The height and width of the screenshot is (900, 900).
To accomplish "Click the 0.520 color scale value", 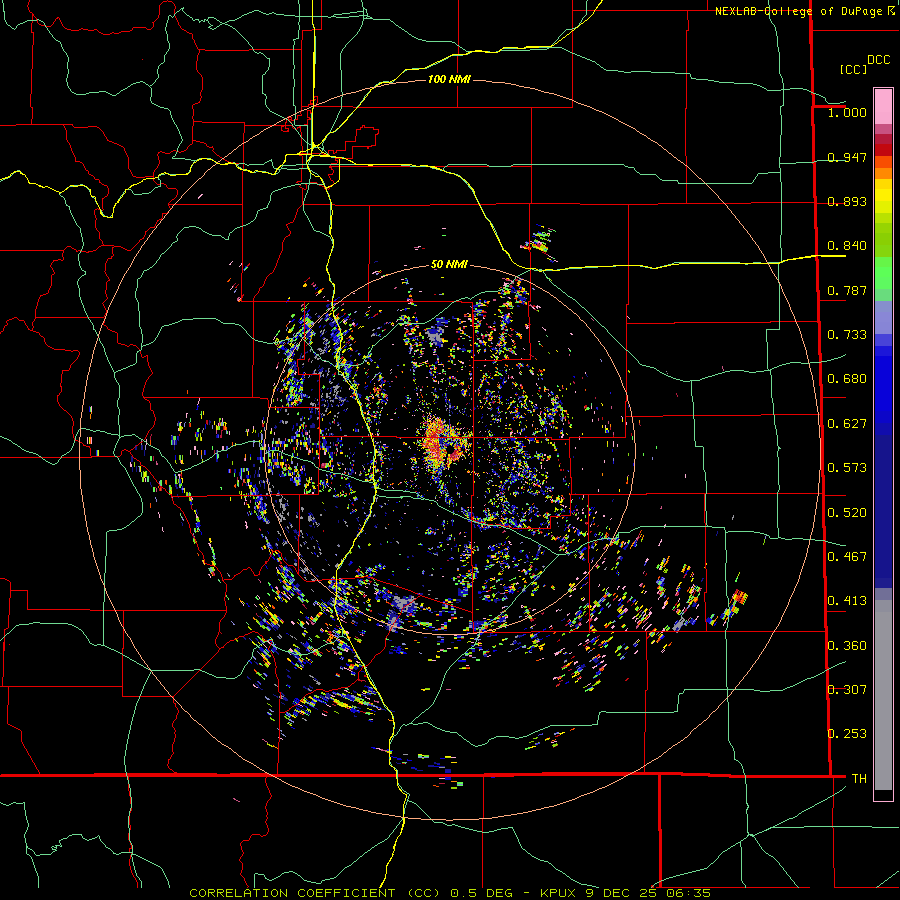I will click(847, 513).
